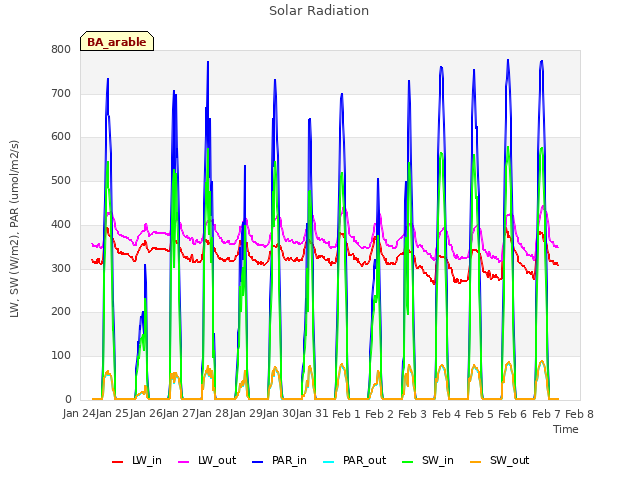Click the Jan 30 x-axis tick label
640x480 pixels.
pos(279,414)
